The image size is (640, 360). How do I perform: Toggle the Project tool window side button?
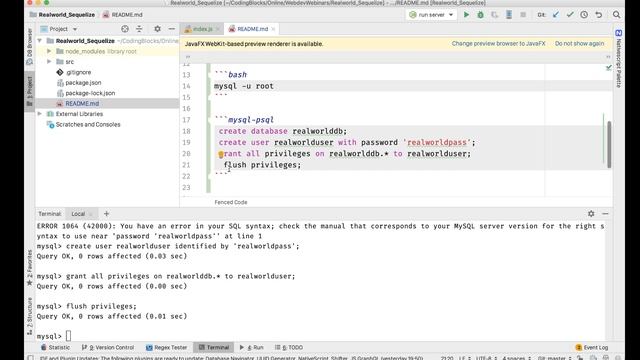[29, 90]
